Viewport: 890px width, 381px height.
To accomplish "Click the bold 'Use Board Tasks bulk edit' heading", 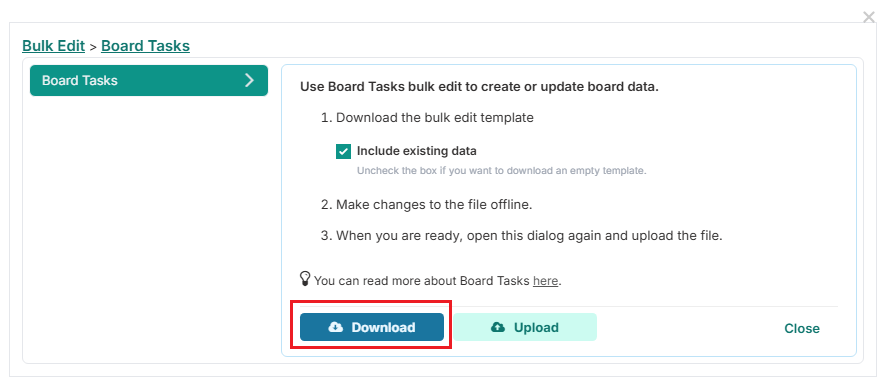I will pyautogui.click(x=480, y=87).
